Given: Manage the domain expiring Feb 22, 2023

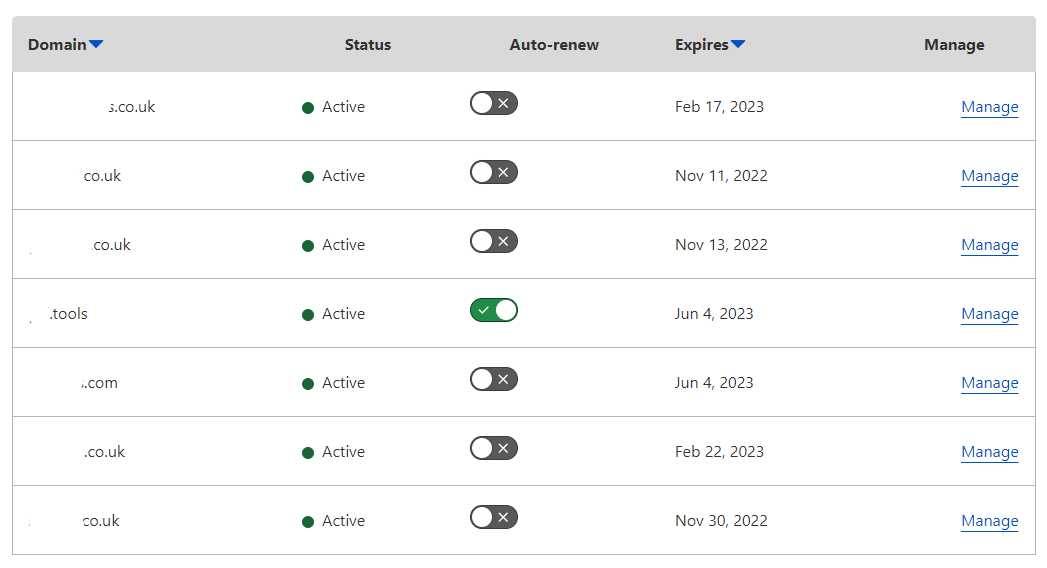Looking at the screenshot, I should [989, 452].
